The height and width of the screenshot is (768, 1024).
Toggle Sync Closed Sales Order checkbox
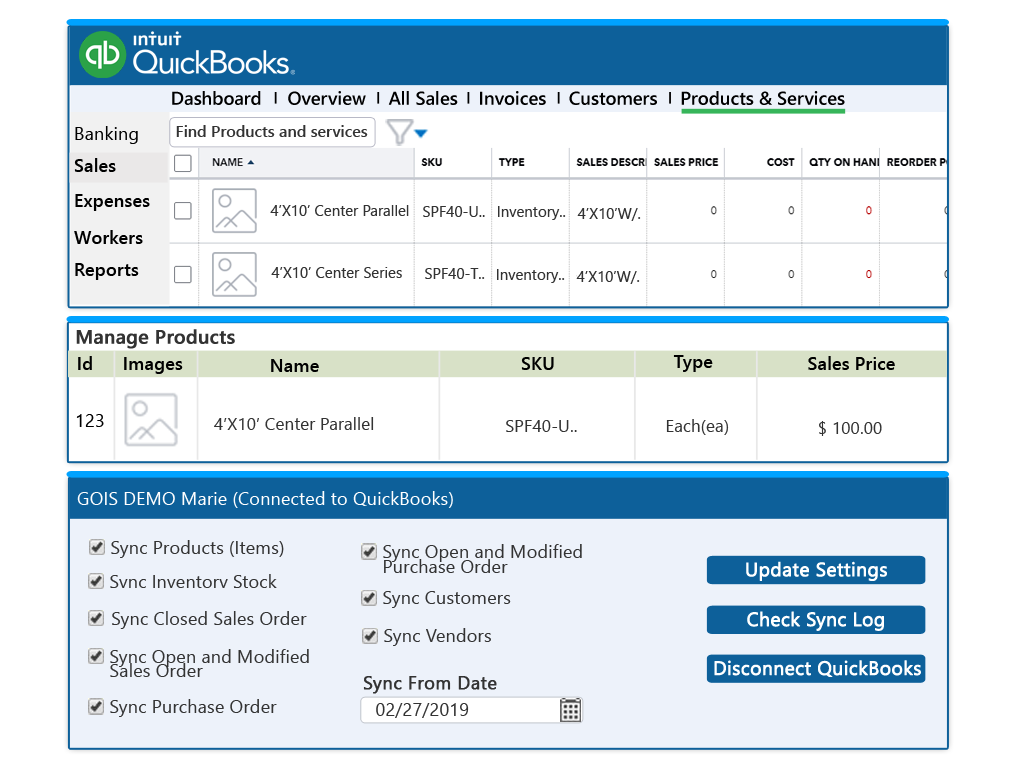(96, 618)
